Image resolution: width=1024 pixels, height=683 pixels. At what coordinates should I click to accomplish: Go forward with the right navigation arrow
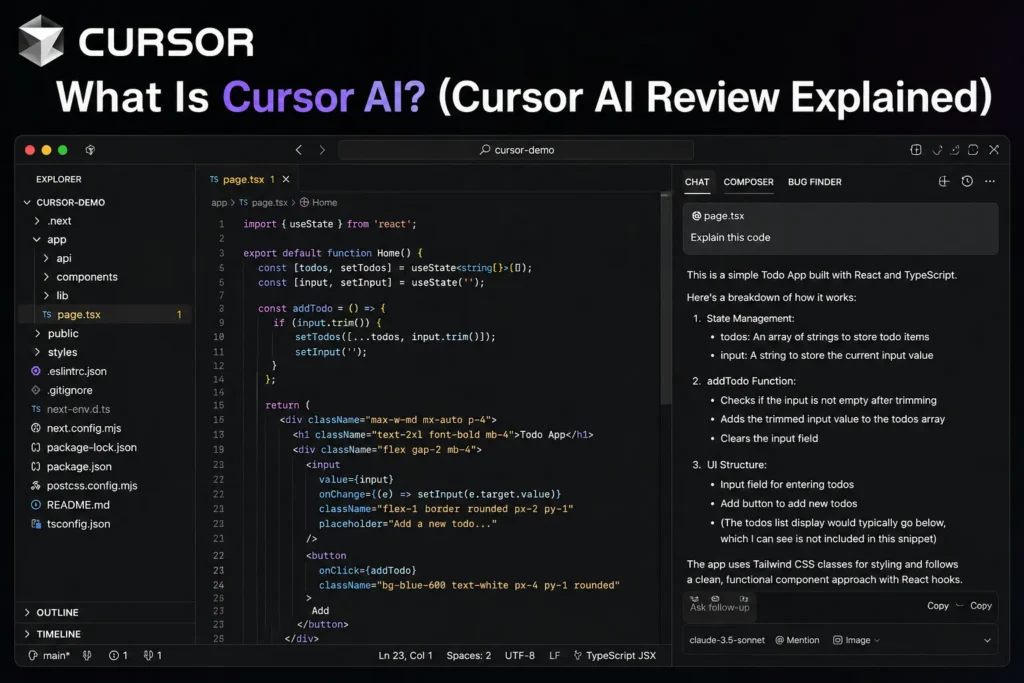tap(322, 150)
